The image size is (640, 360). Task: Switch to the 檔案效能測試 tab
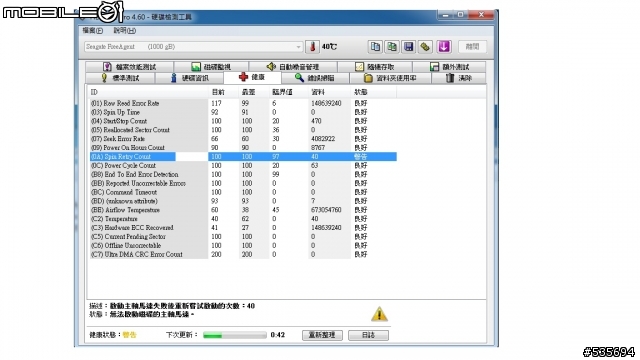pyautogui.click(x=129, y=67)
